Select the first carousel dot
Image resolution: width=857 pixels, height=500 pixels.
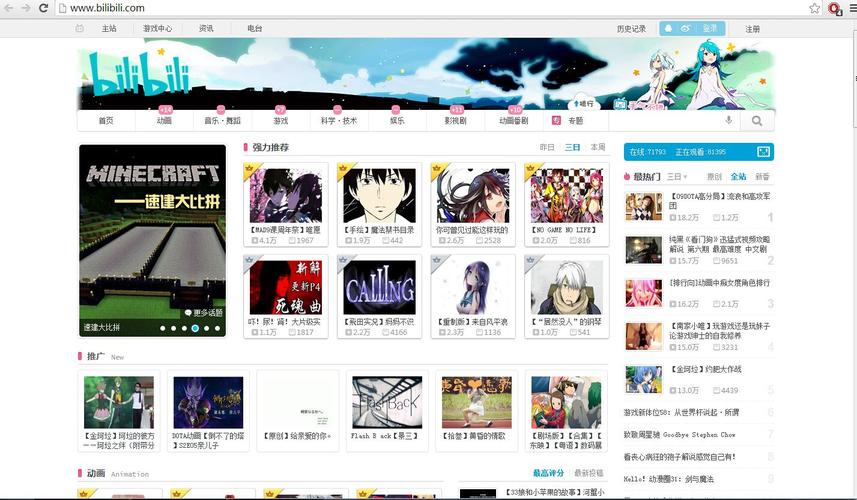(x=162, y=328)
